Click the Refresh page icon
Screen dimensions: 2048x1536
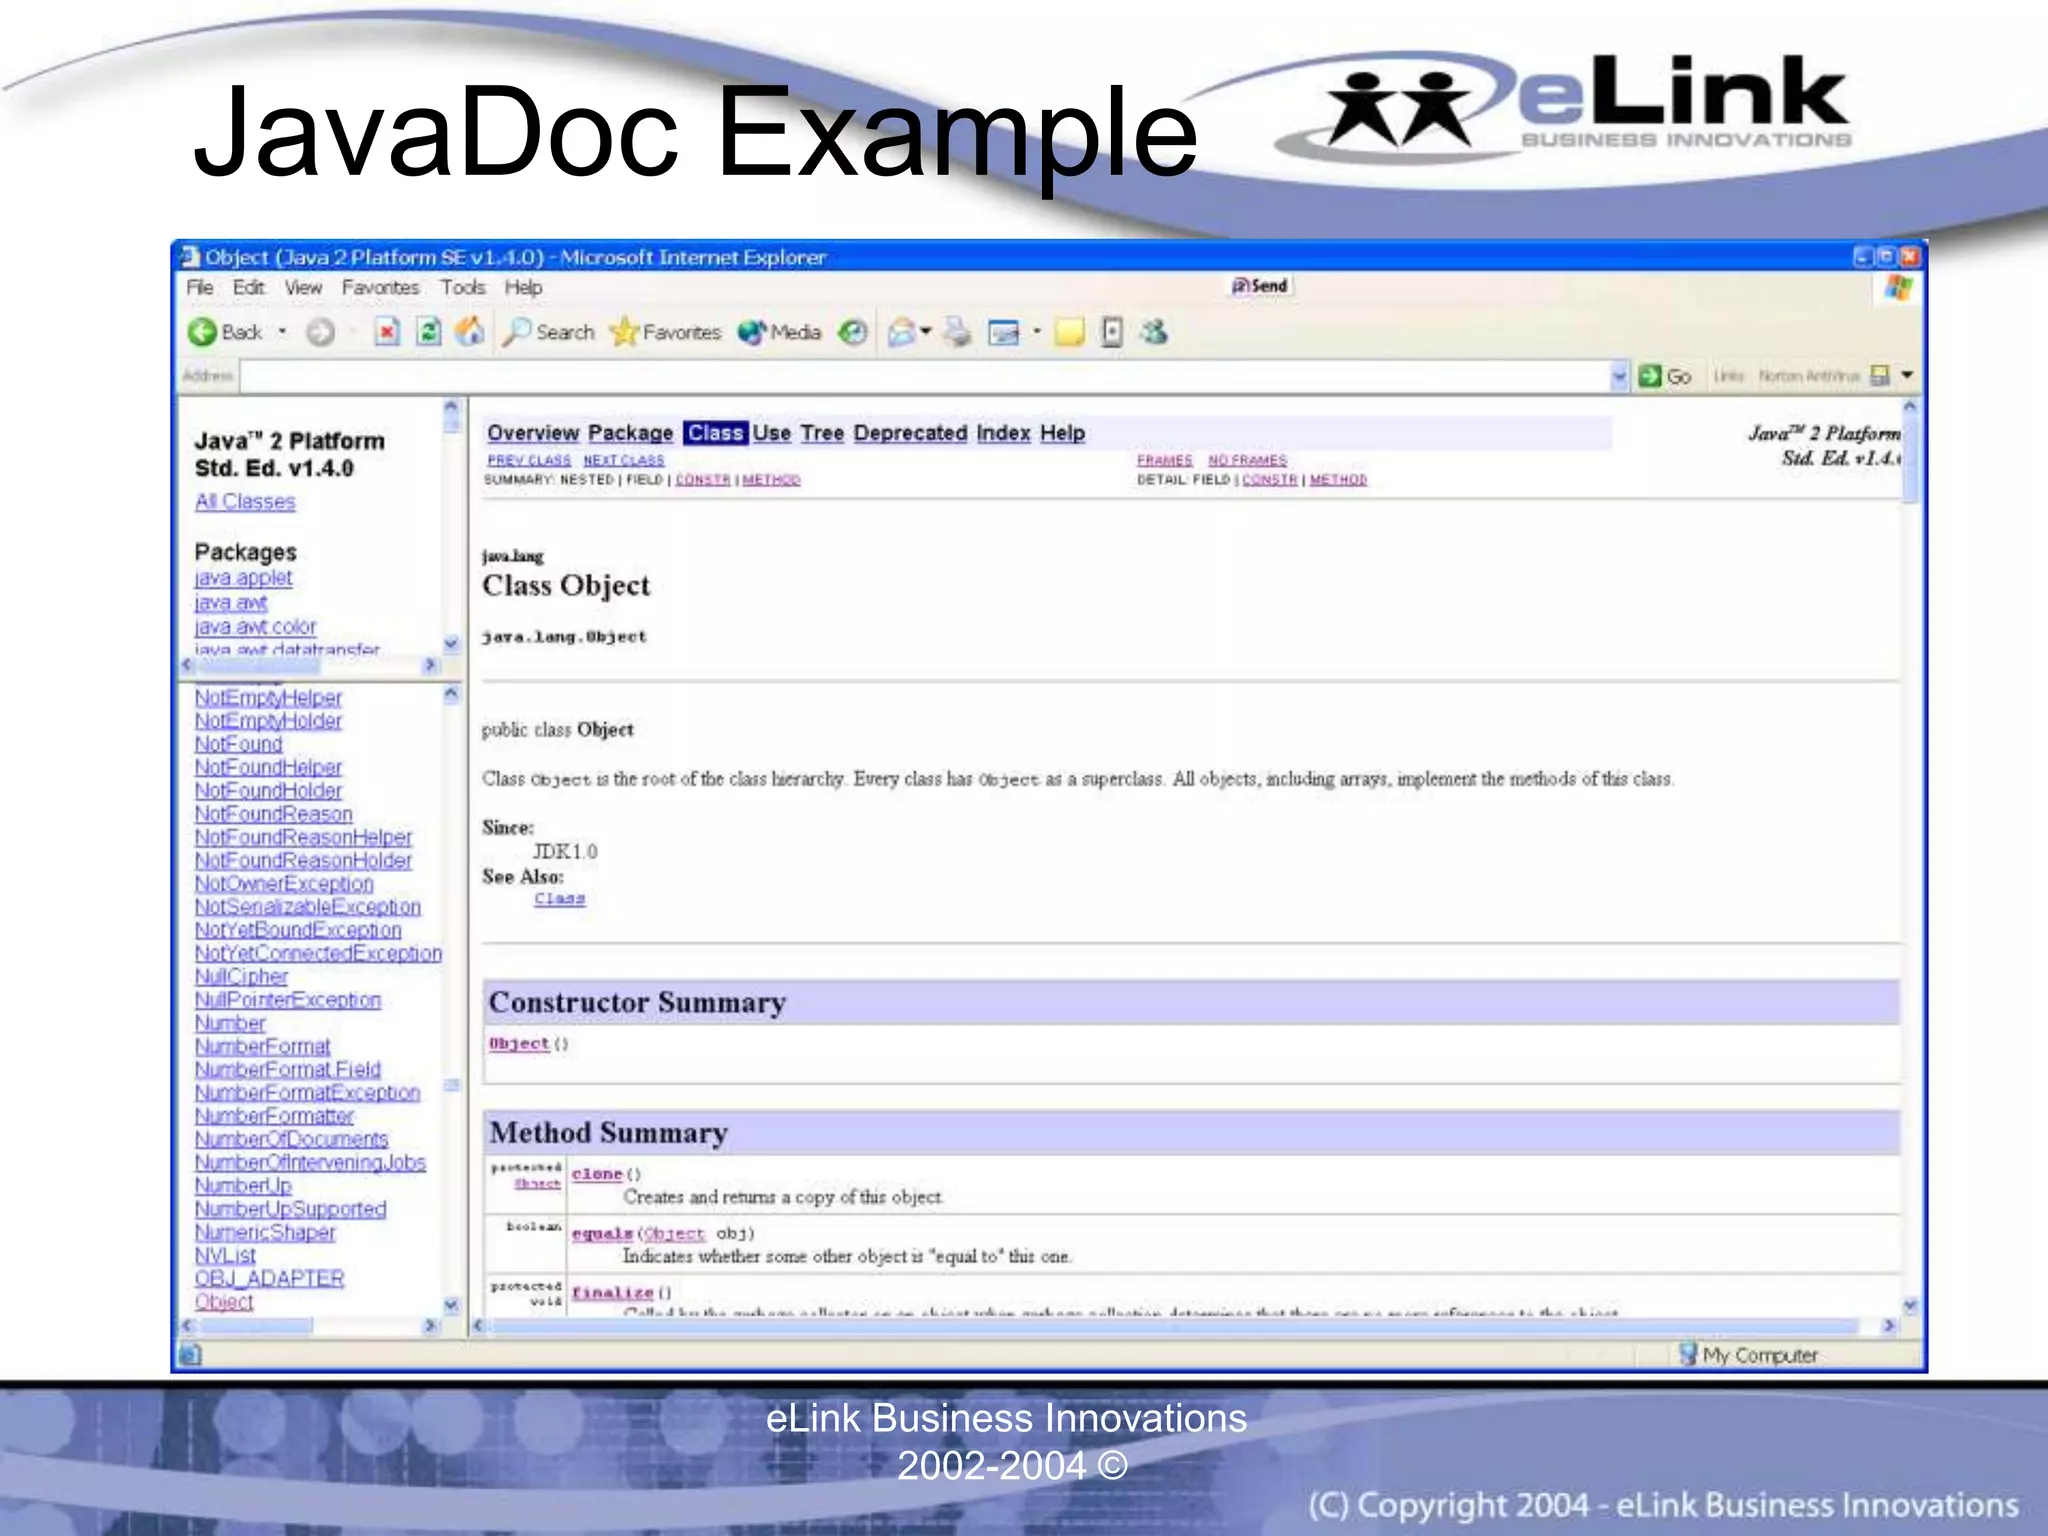tap(429, 332)
